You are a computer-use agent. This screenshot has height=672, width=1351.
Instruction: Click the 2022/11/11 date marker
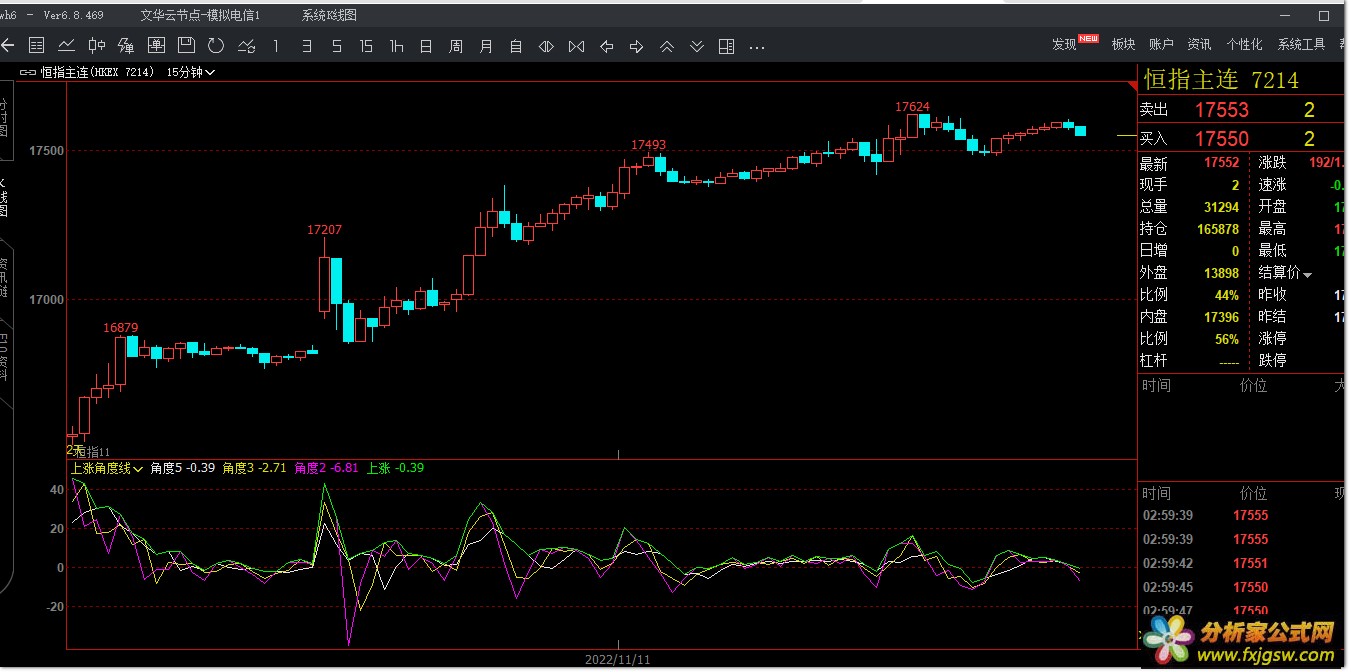(x=617, y=660)
